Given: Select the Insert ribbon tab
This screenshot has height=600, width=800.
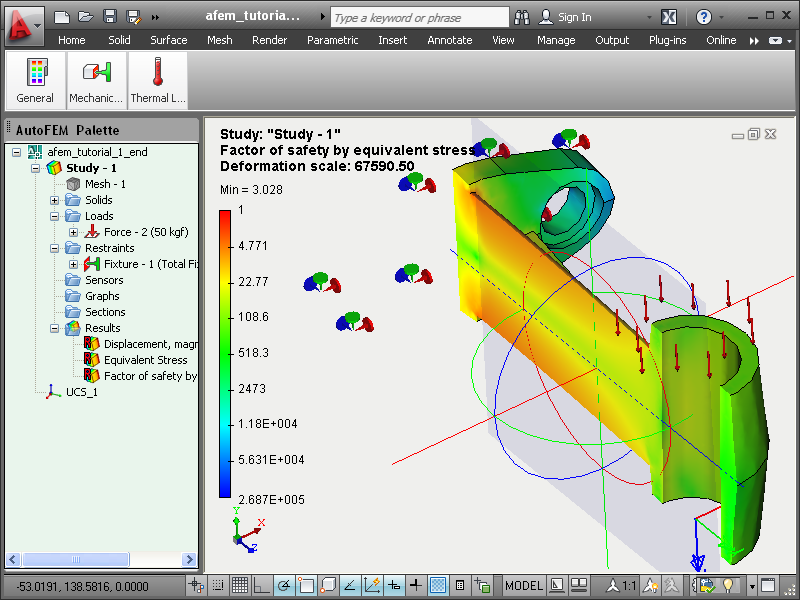Looking at the screenshot, I should (392, 40).
